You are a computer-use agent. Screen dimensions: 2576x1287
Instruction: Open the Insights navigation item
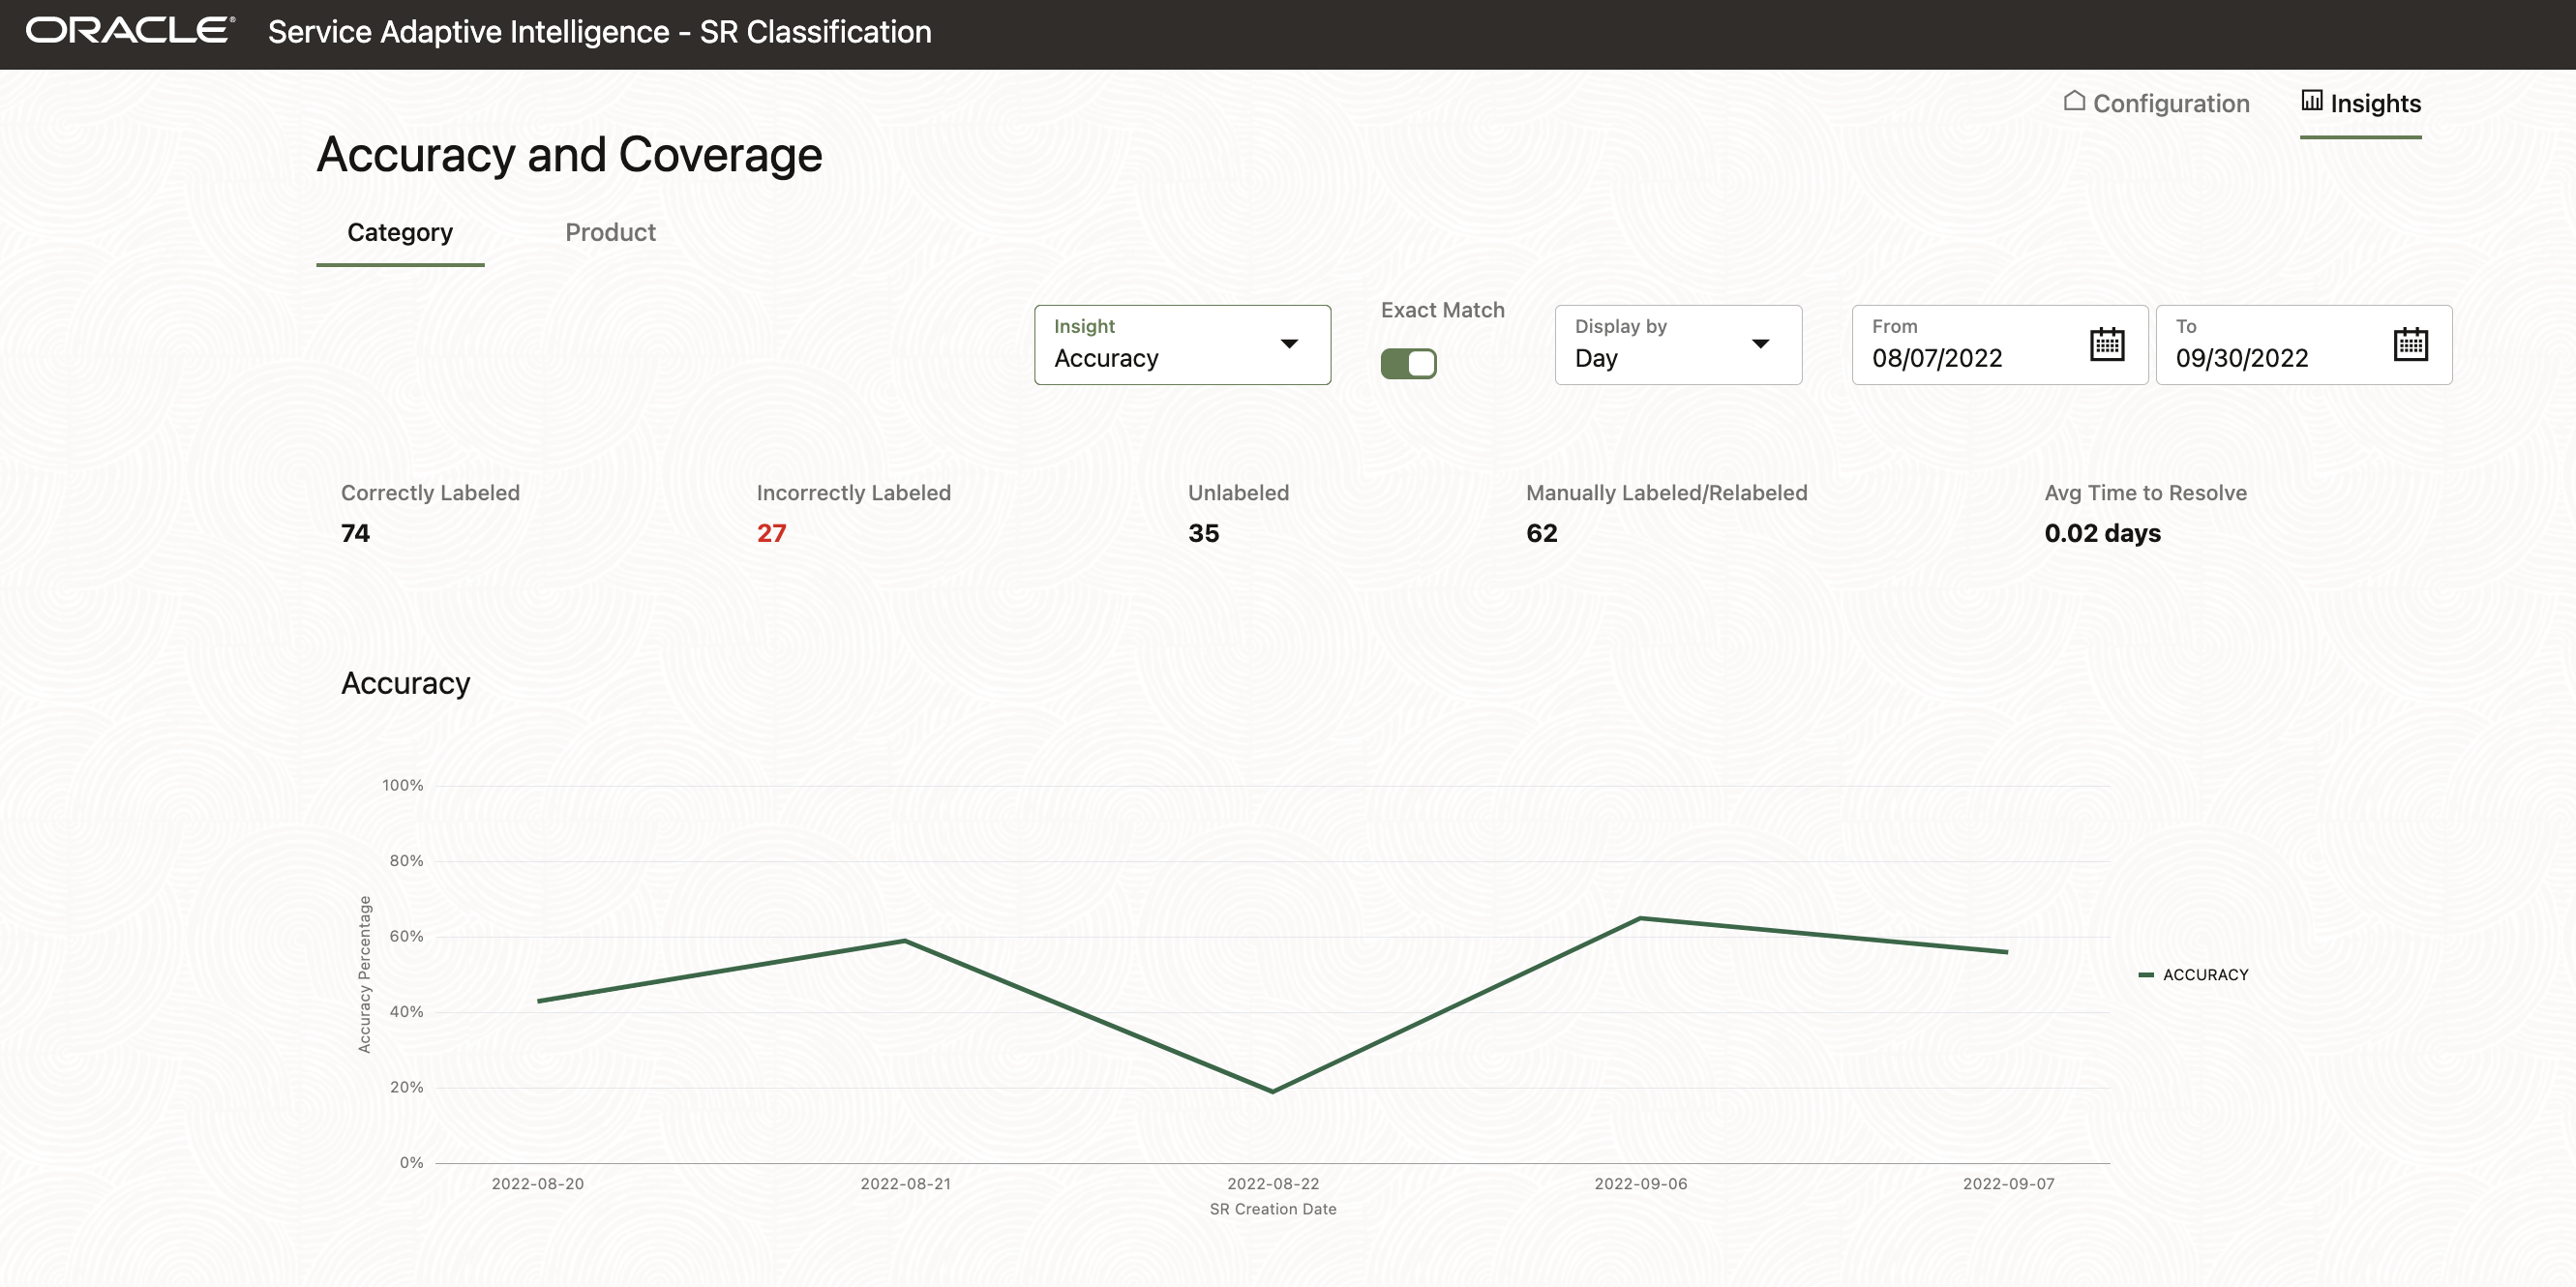click(2374, 104)
